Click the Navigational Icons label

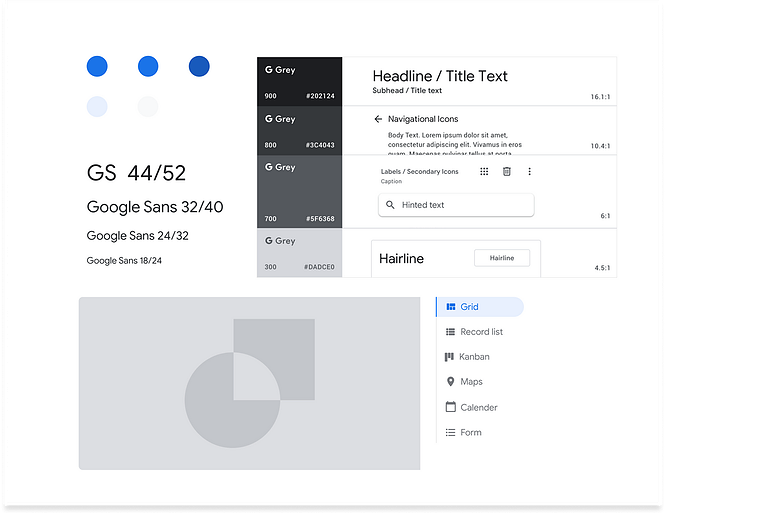click(423, 119)
